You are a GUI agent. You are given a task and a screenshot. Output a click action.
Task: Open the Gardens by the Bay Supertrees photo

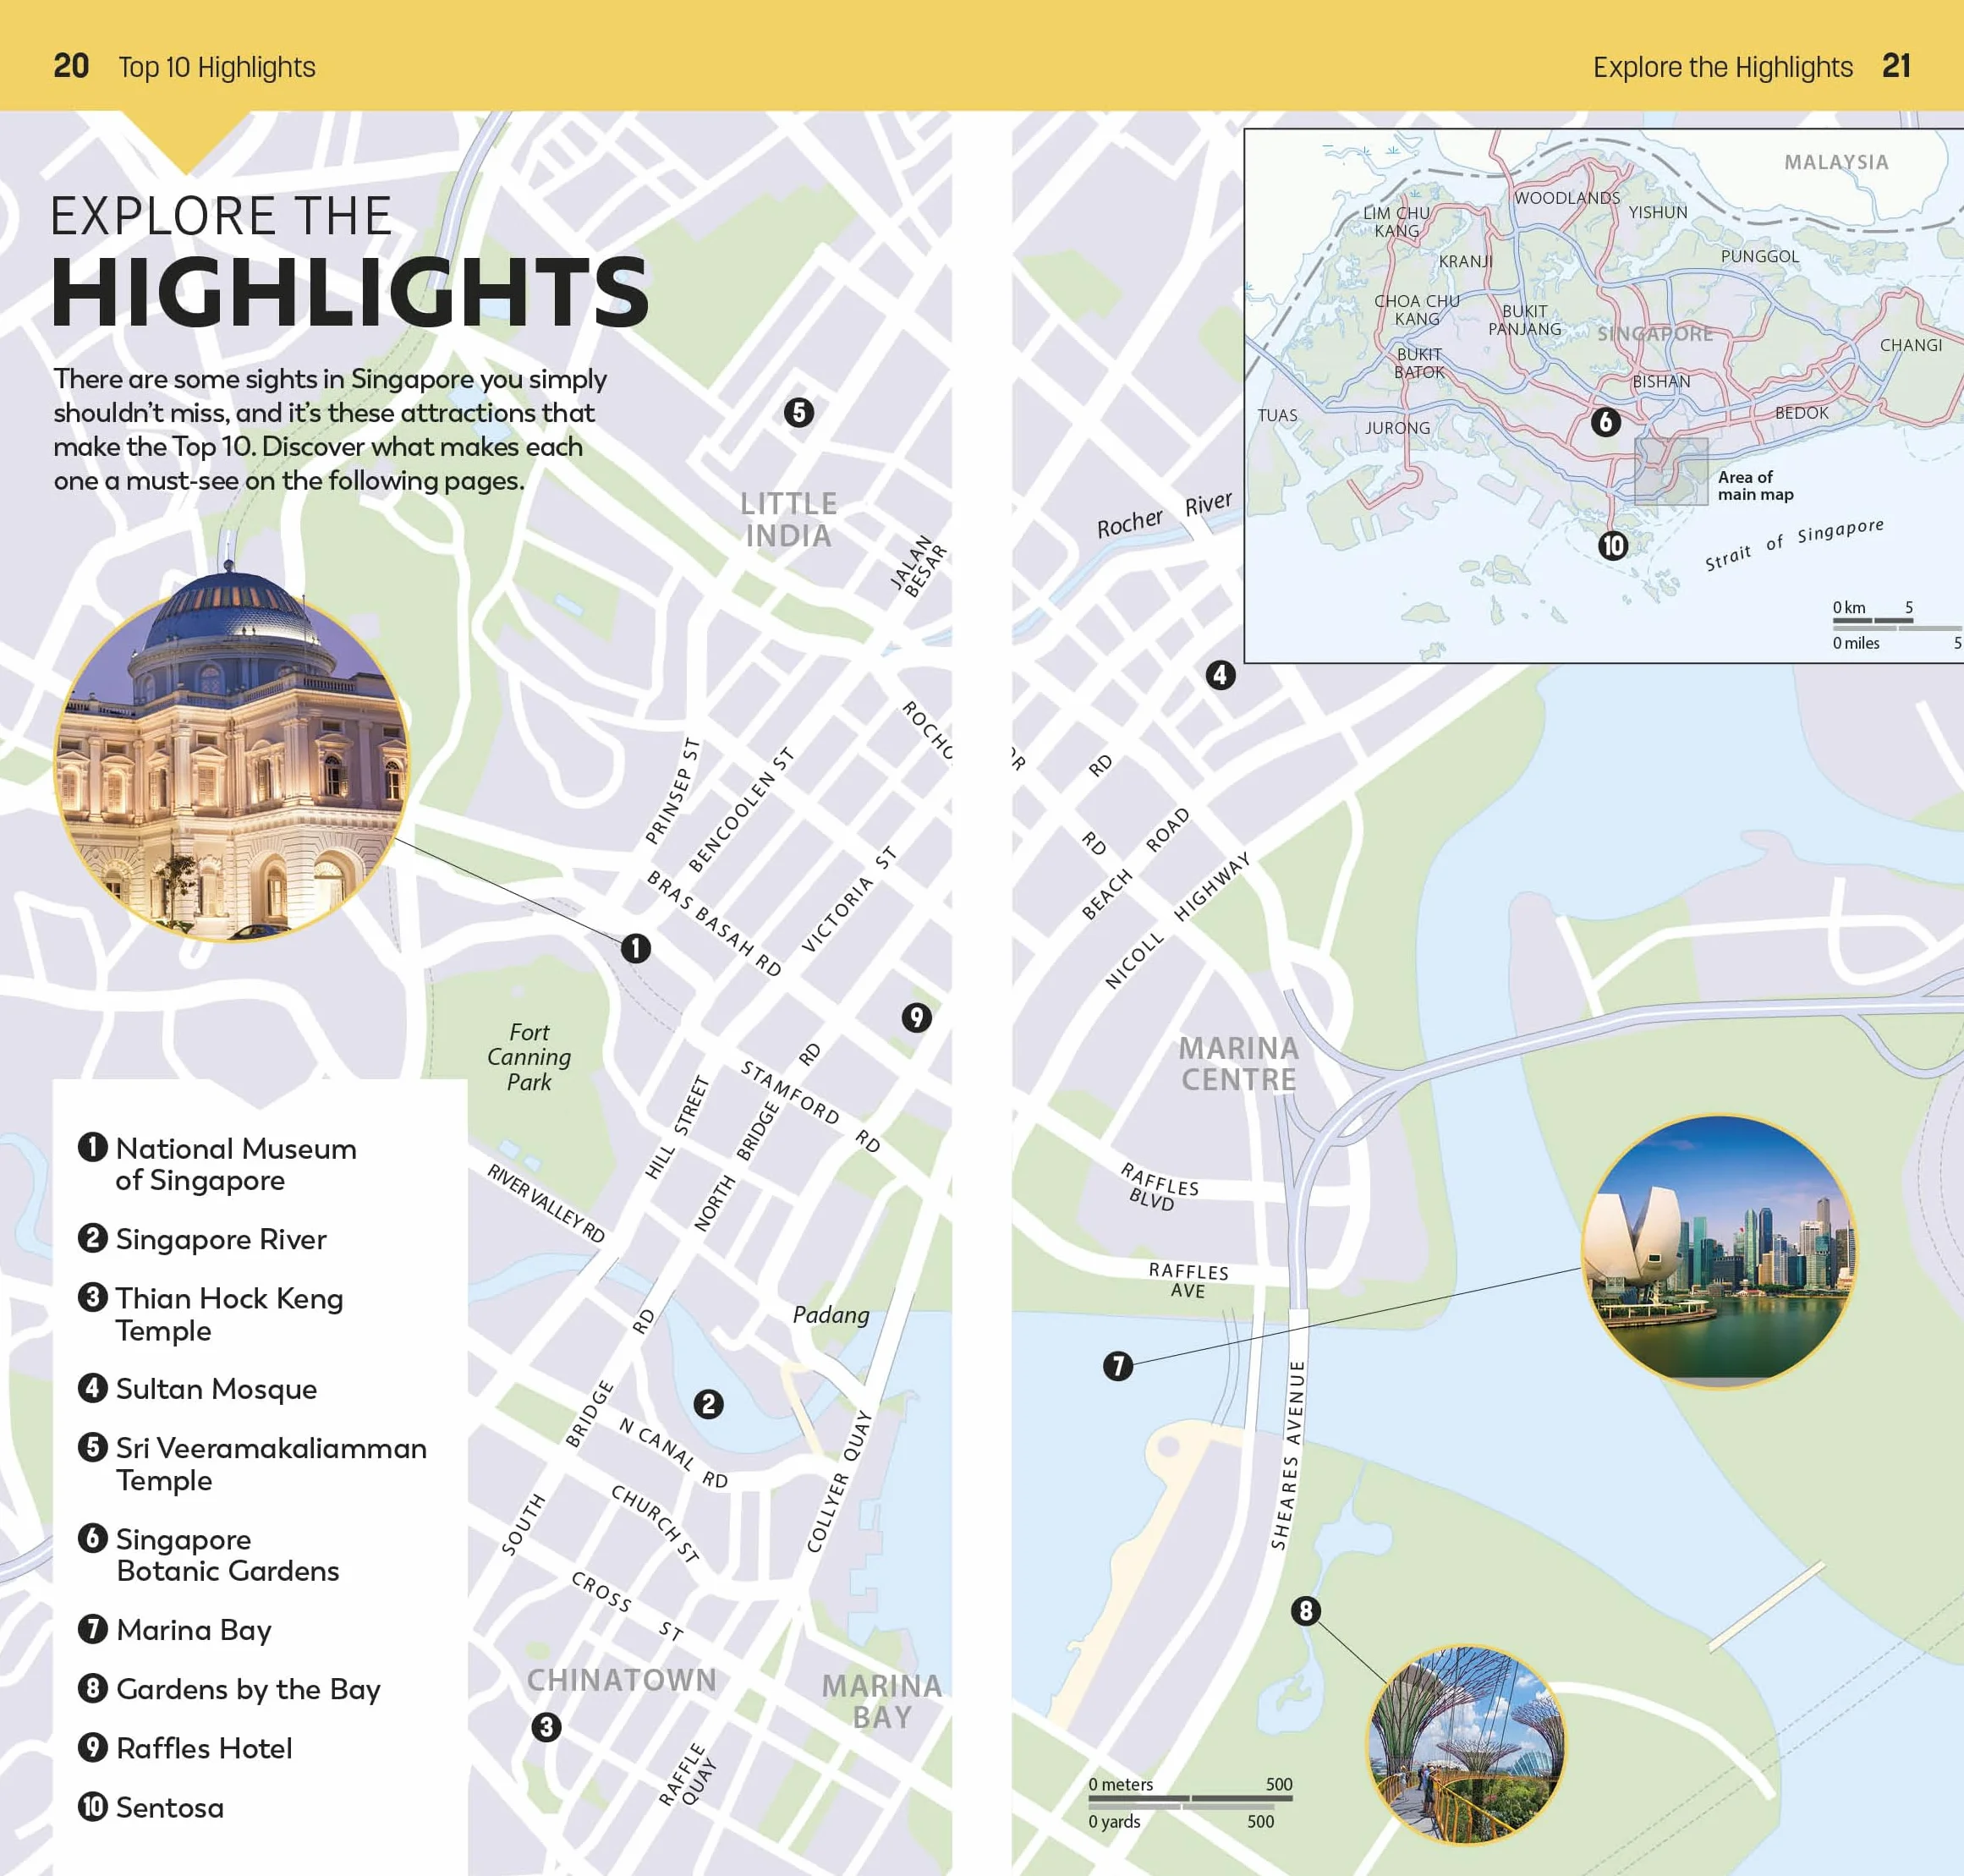pos(1466,1745)
